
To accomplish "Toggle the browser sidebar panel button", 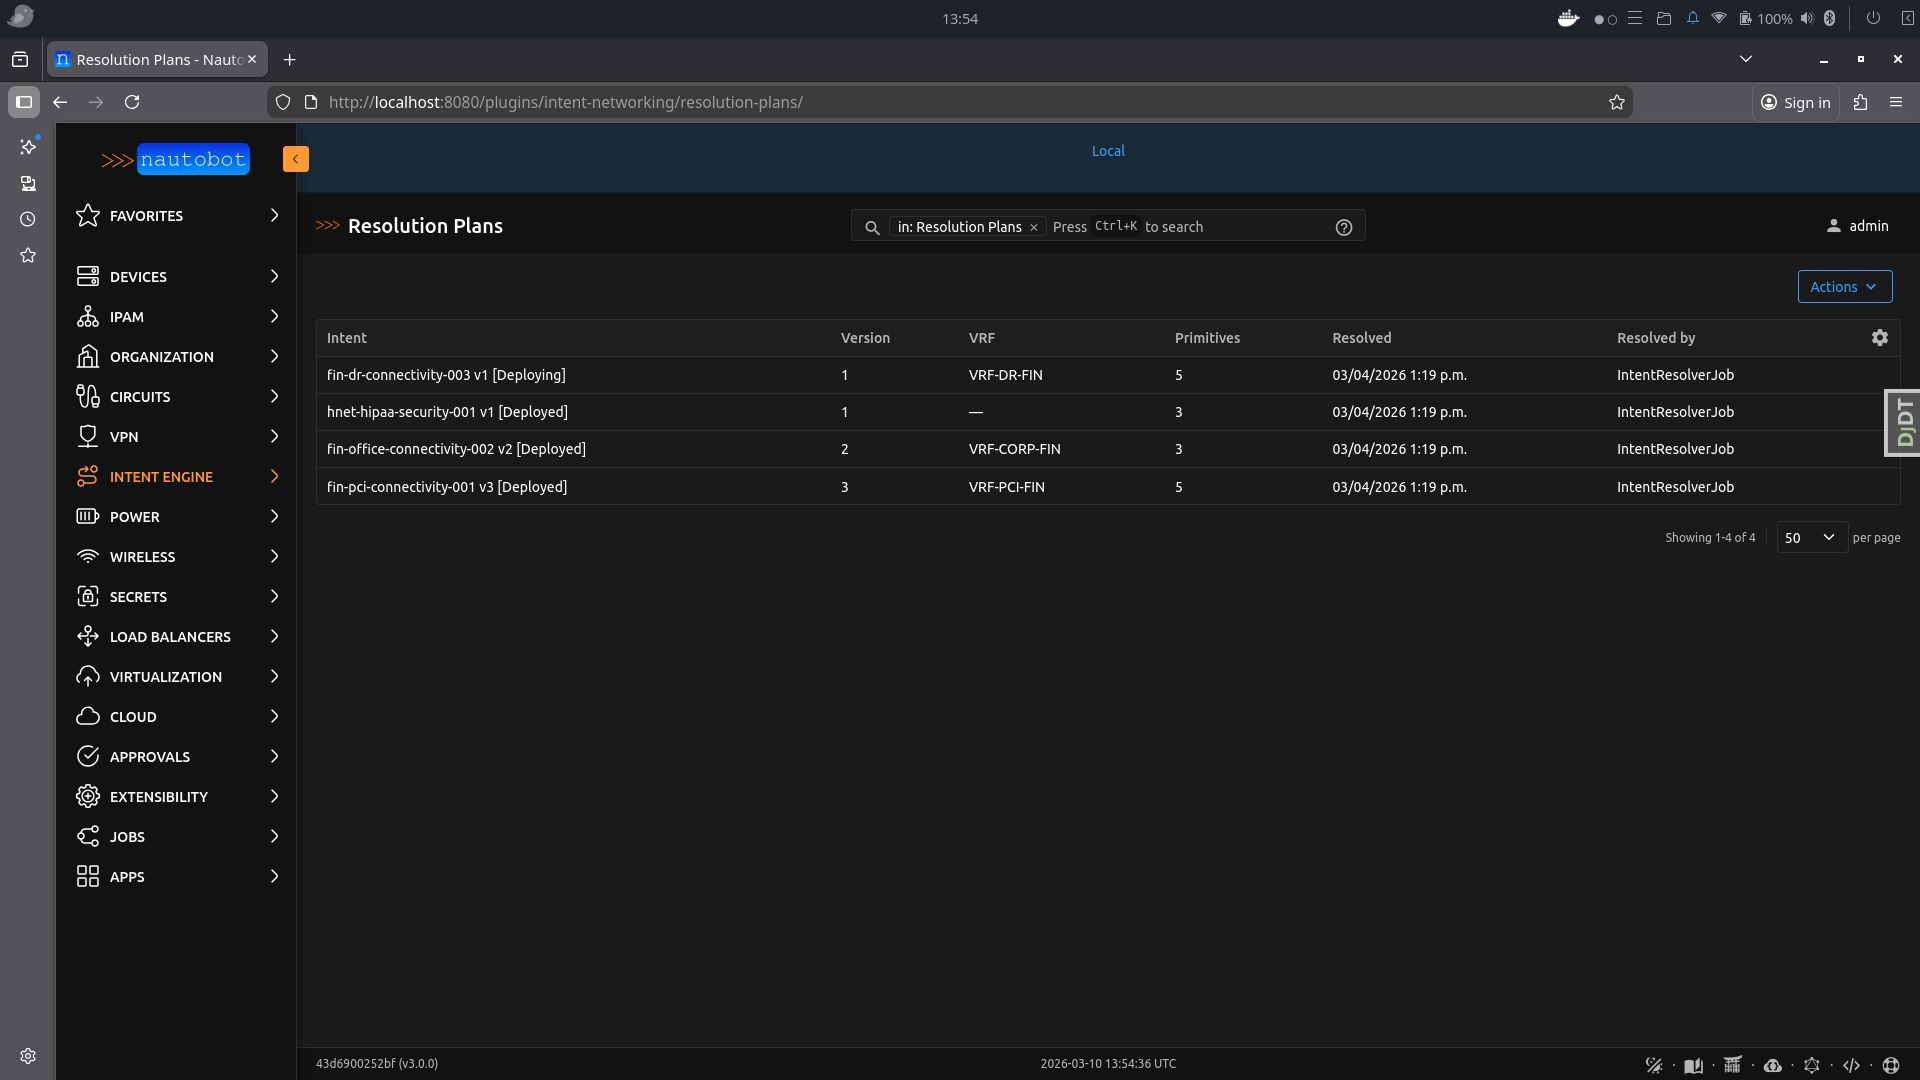I will 24,102.
